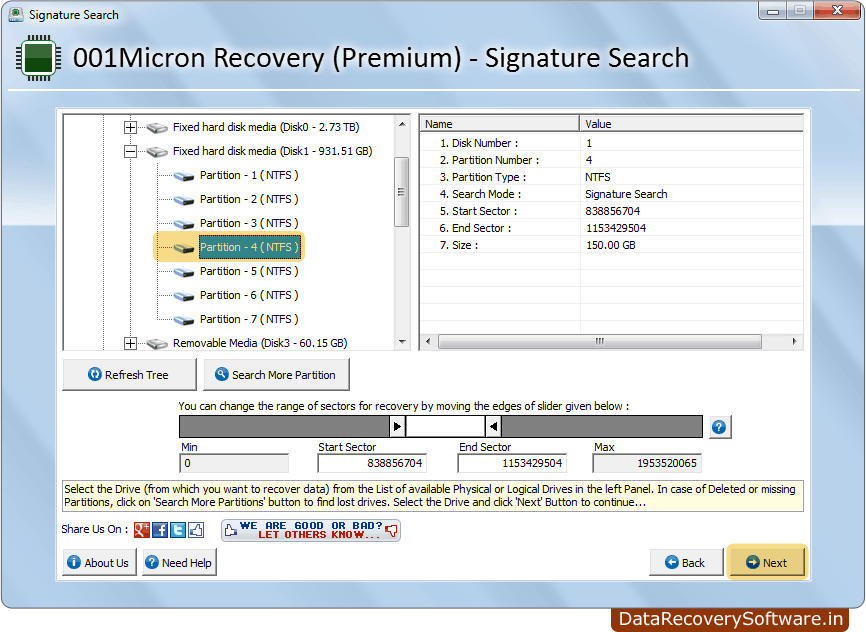The height and width of the screenshot is (632, 866).
Task: Click the tree scrollbar up arrow
Action: (402, 124)
